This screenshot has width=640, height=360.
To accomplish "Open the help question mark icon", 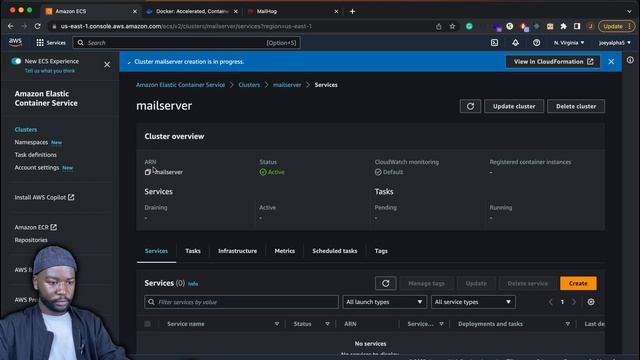I will tap(536, 42).
